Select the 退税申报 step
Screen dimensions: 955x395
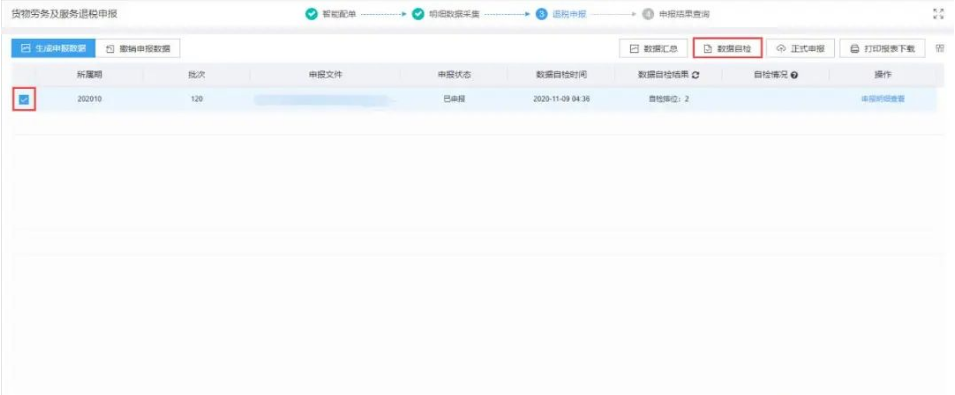click(x=562, y=14)
